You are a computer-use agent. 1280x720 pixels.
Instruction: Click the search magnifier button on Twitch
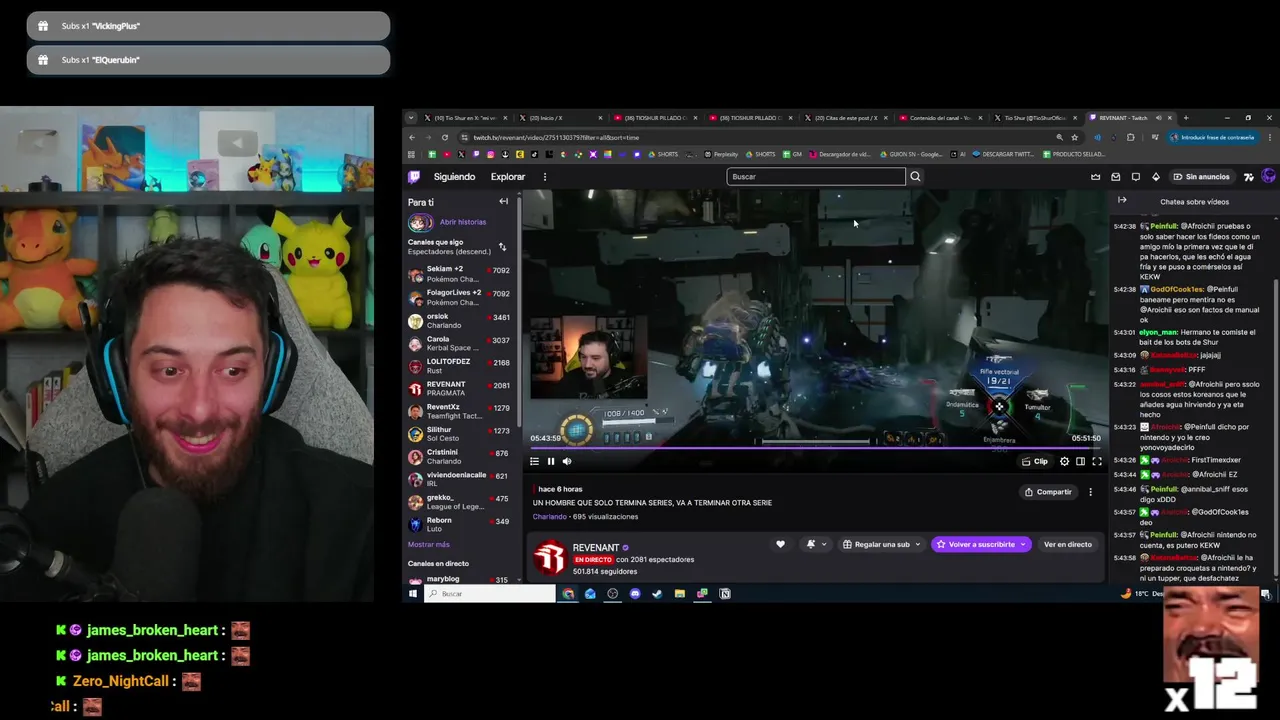(915, 177)
